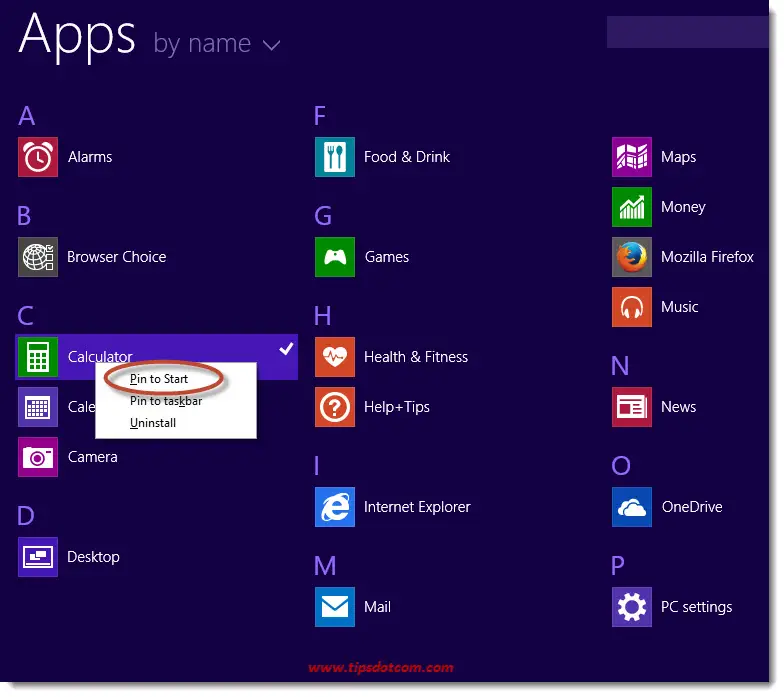Viewport: 784px width, 697px height.
Task: Click the Alarms label text
Action: click(x=90, y=157)
